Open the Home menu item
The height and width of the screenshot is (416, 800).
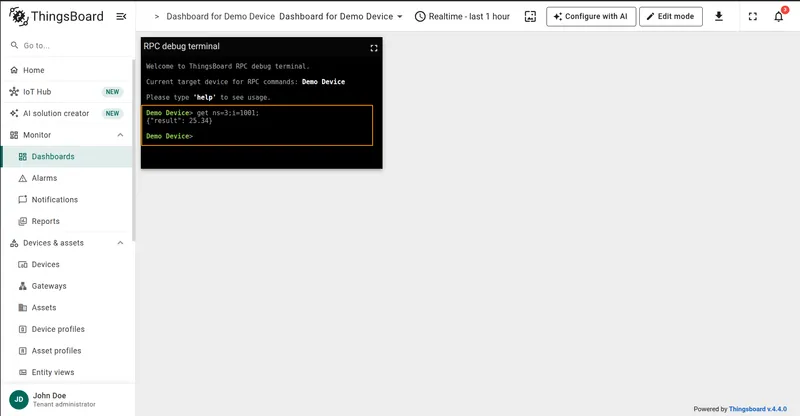coord(67,70)
